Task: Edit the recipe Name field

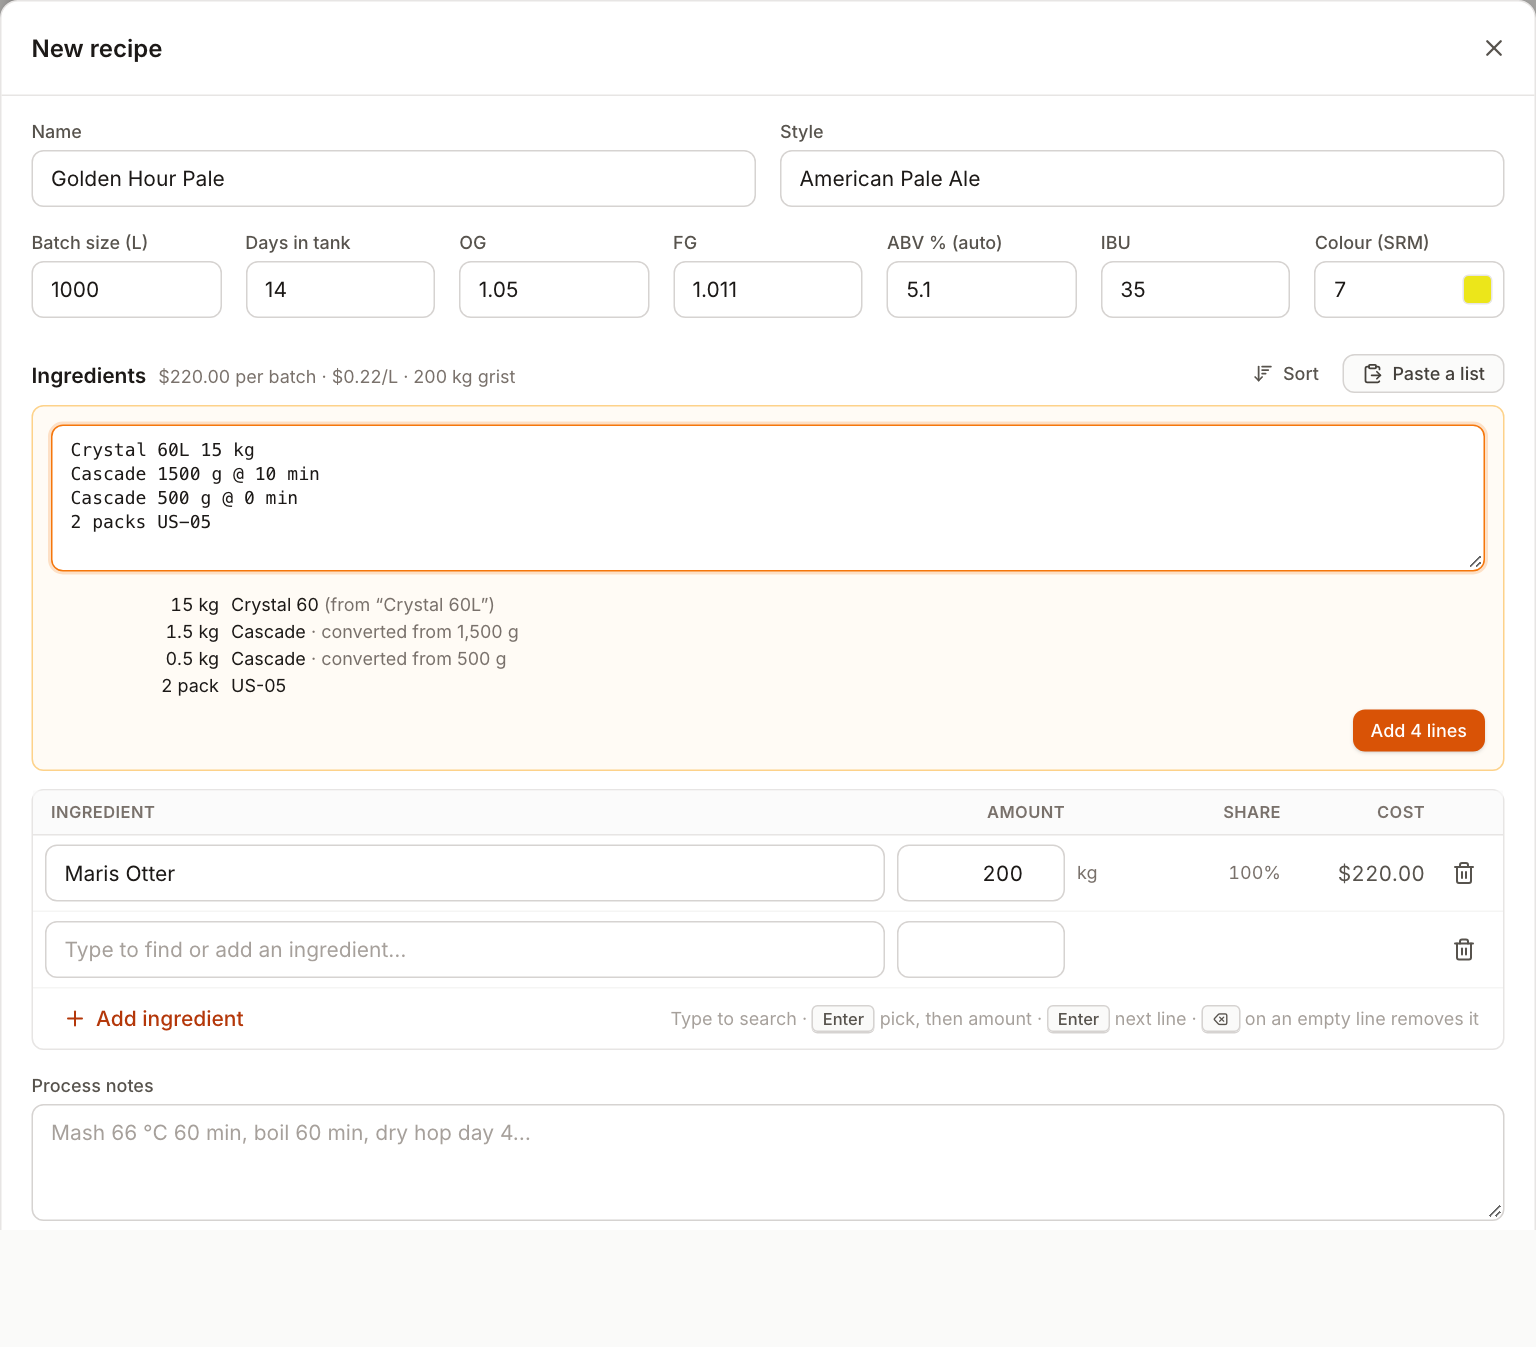Action: pos(393,179)
